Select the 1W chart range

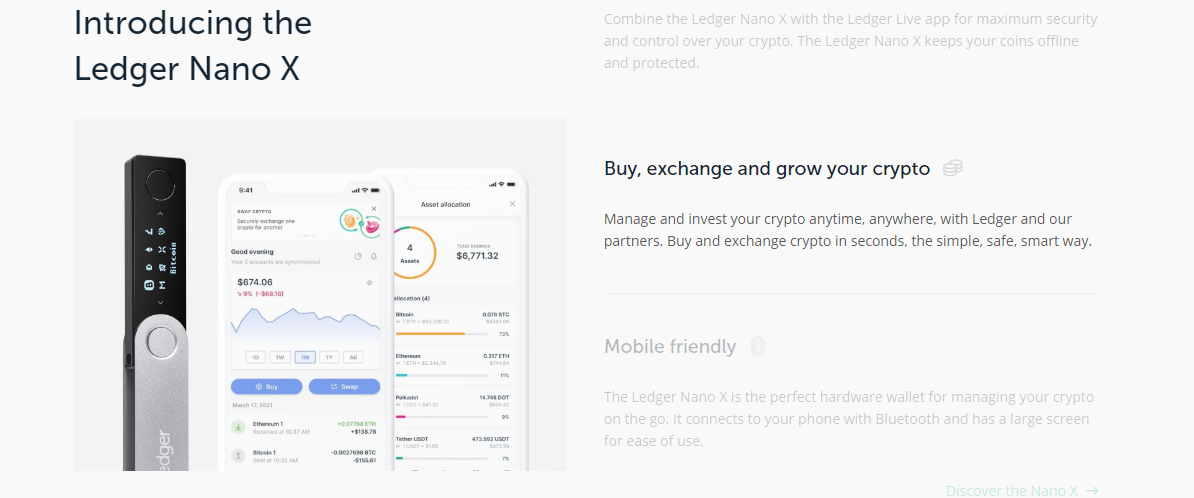(x=280, y=357)
